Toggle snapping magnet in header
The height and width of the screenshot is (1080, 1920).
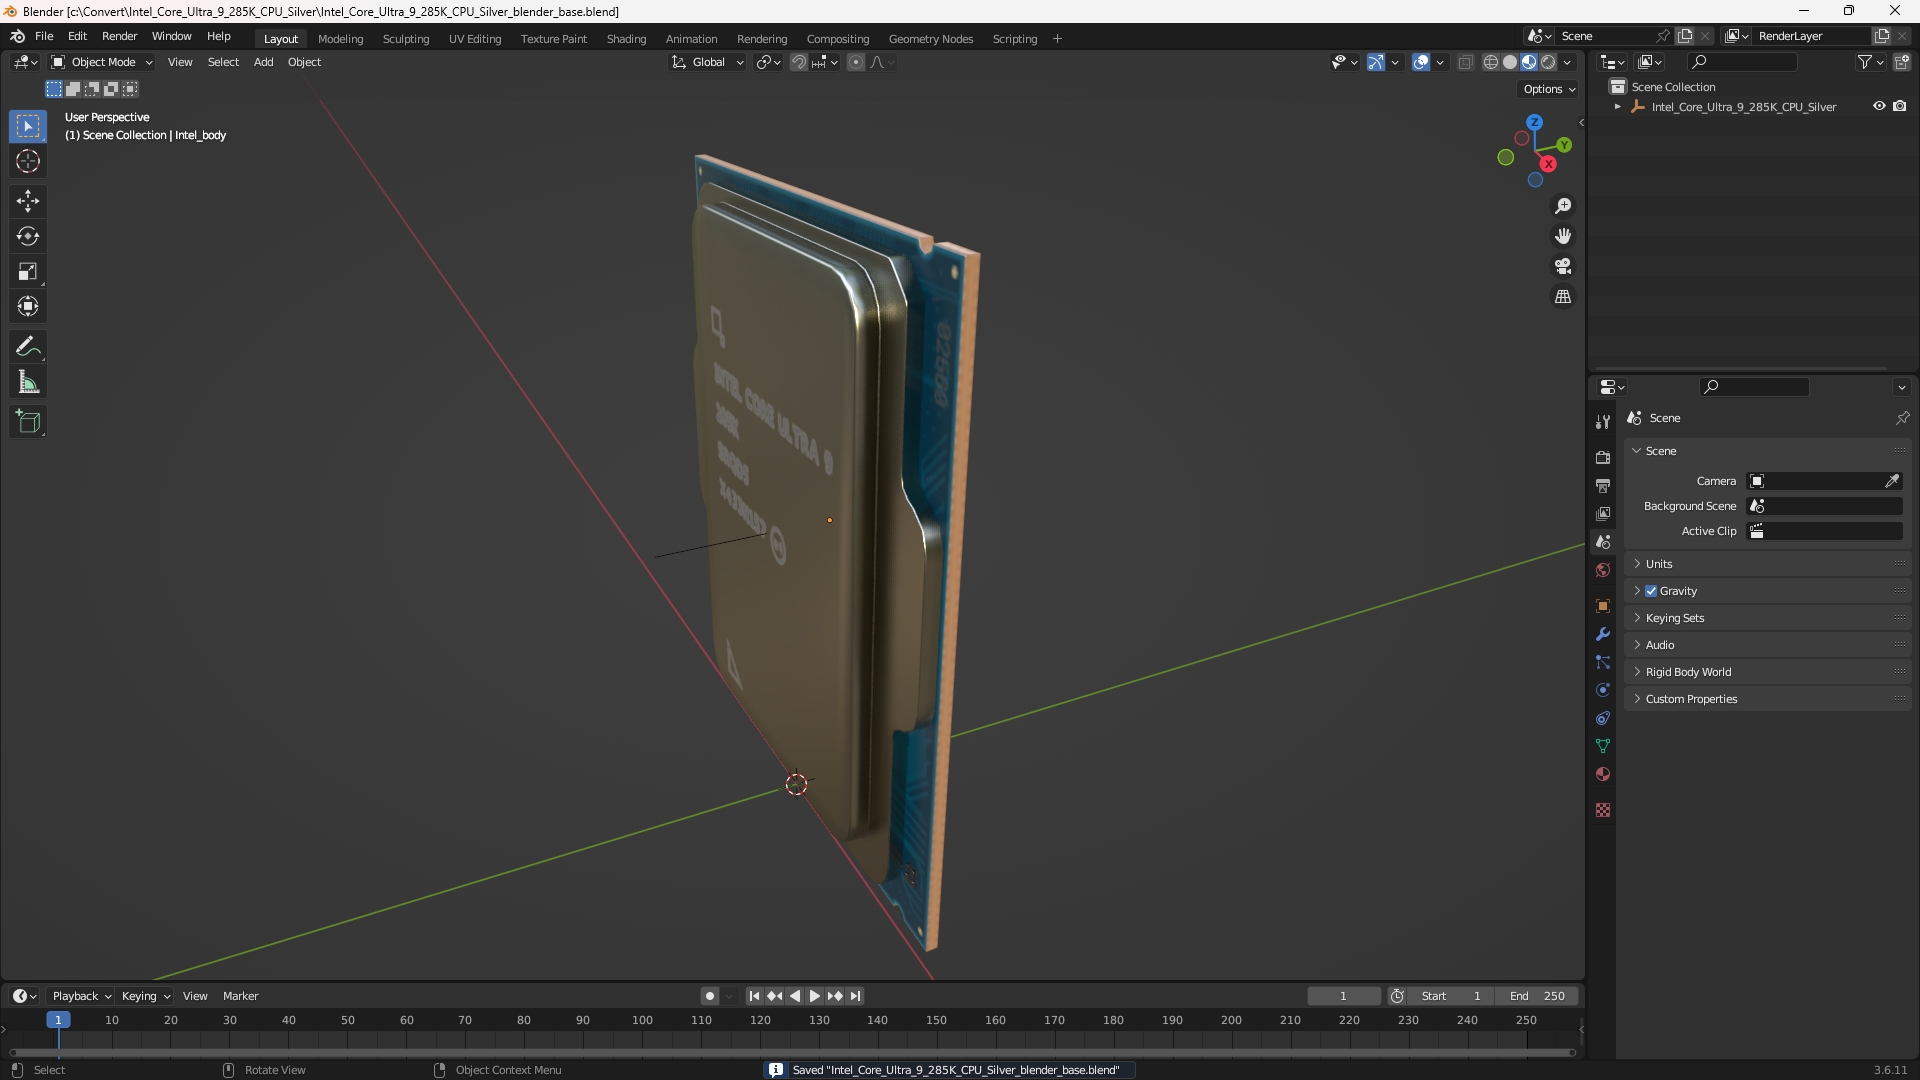point(799,62)
